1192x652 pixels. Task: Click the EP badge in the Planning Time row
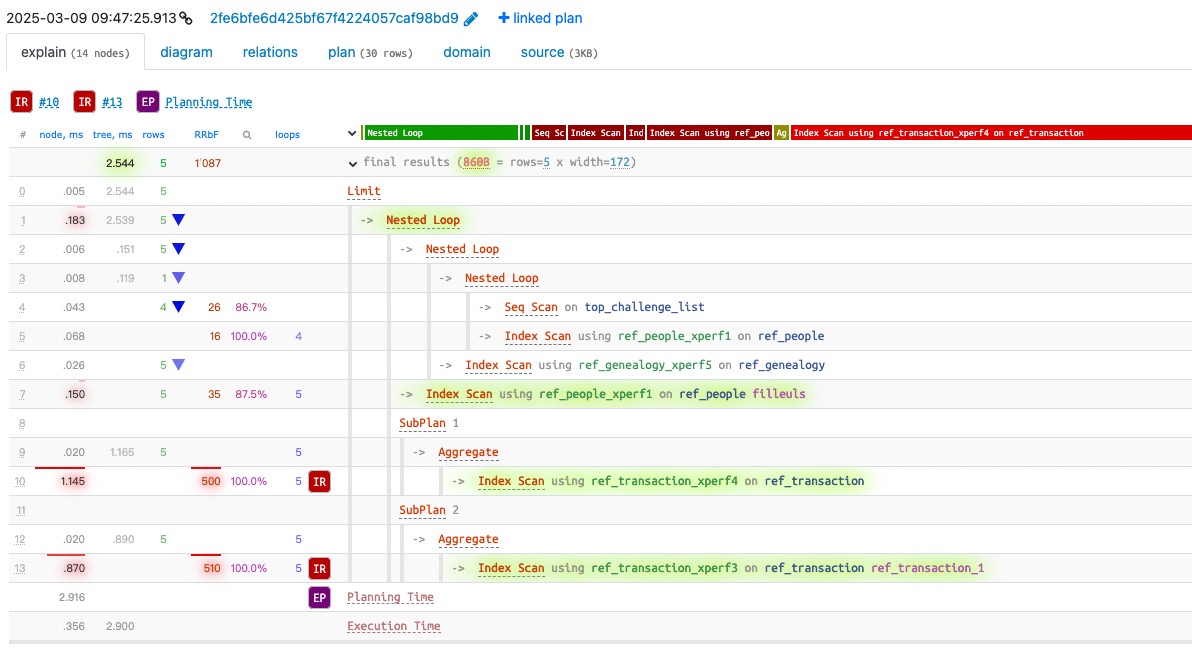(x=319, y=598)
